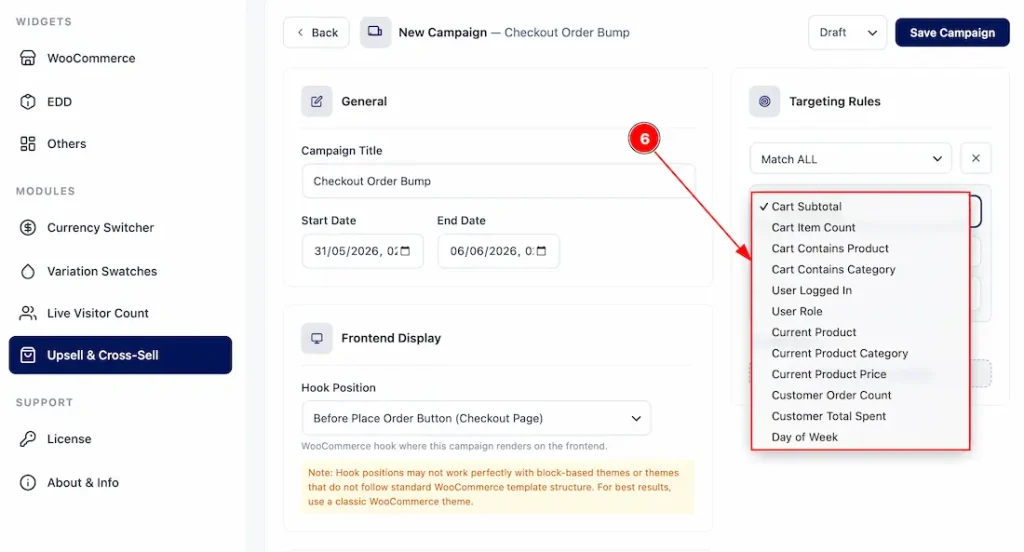Select Cart Item Count option
1024x552 pixels.
[861, 227]
